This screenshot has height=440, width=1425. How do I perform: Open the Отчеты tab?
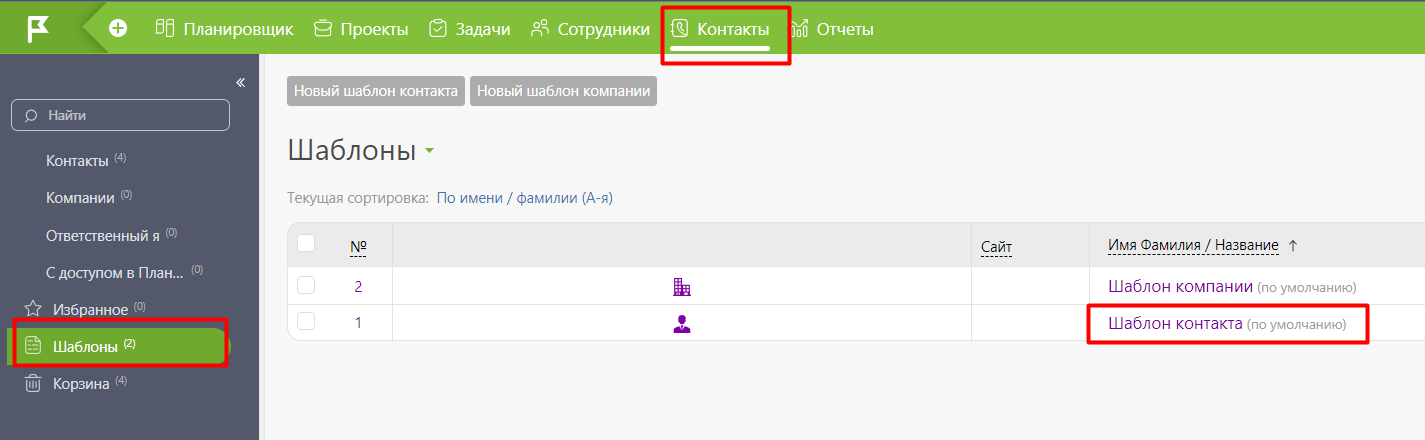(x=832, y=29)
